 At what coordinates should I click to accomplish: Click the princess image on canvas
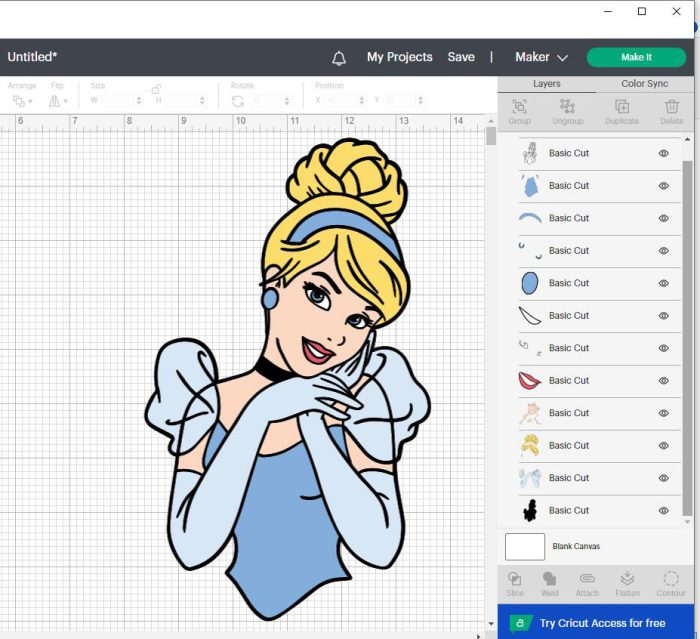pyautogui.click(x=288, y=380)
